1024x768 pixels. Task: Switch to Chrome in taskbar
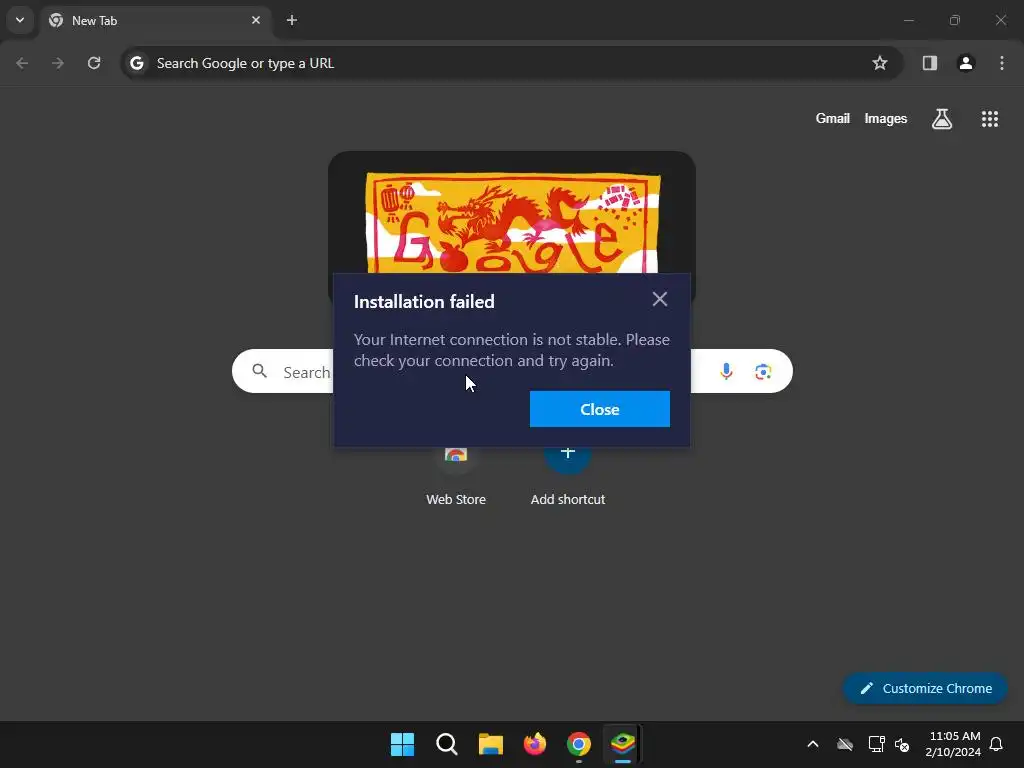[x=579, y=744]
